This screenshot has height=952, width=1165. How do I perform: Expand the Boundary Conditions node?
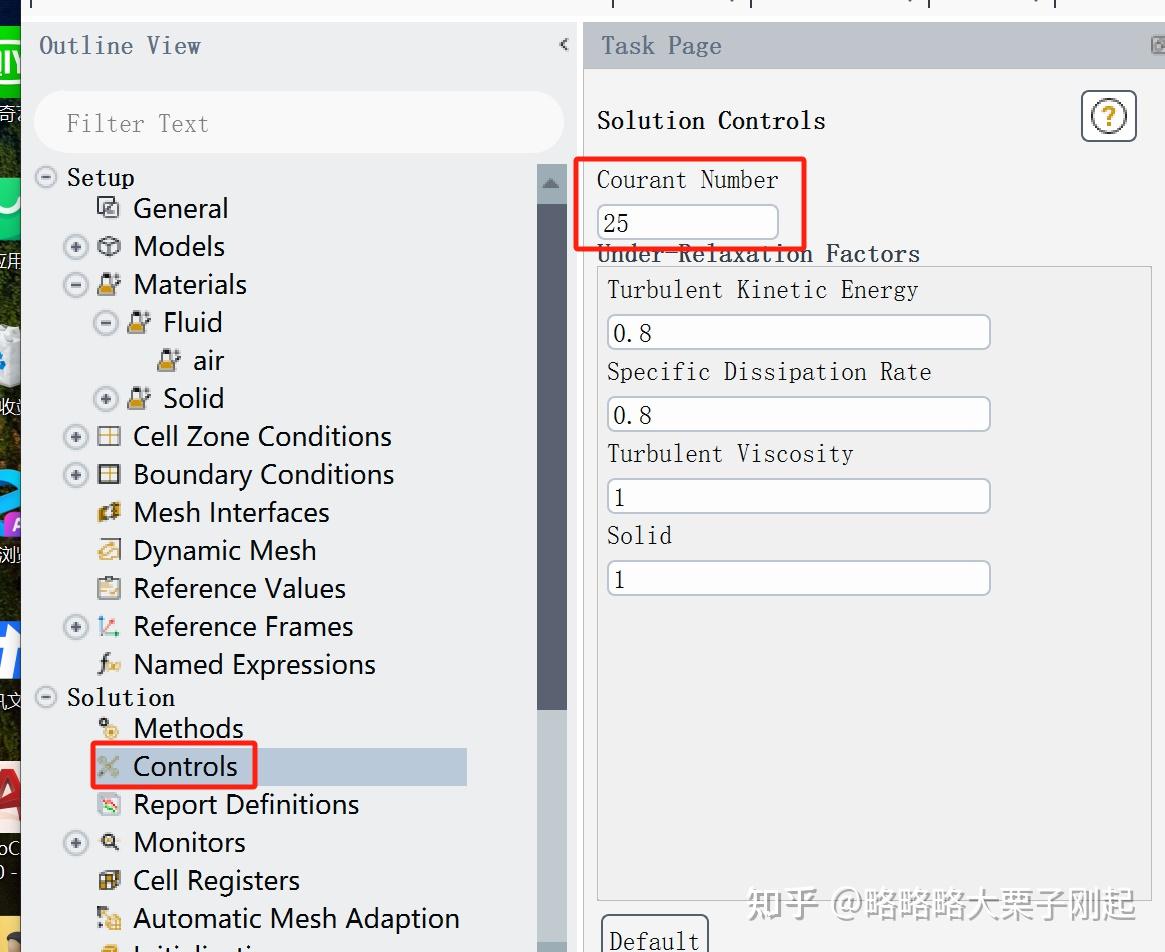(x=76, y=475)
